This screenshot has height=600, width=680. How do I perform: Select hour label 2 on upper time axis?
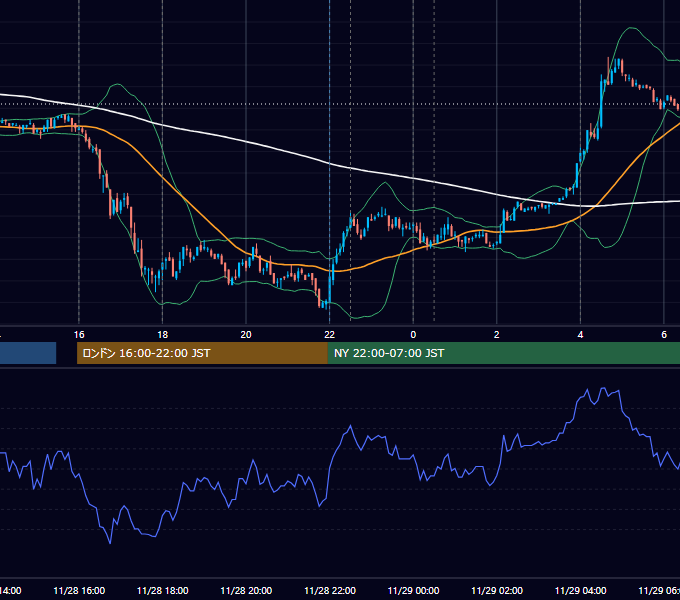point(497,335)
